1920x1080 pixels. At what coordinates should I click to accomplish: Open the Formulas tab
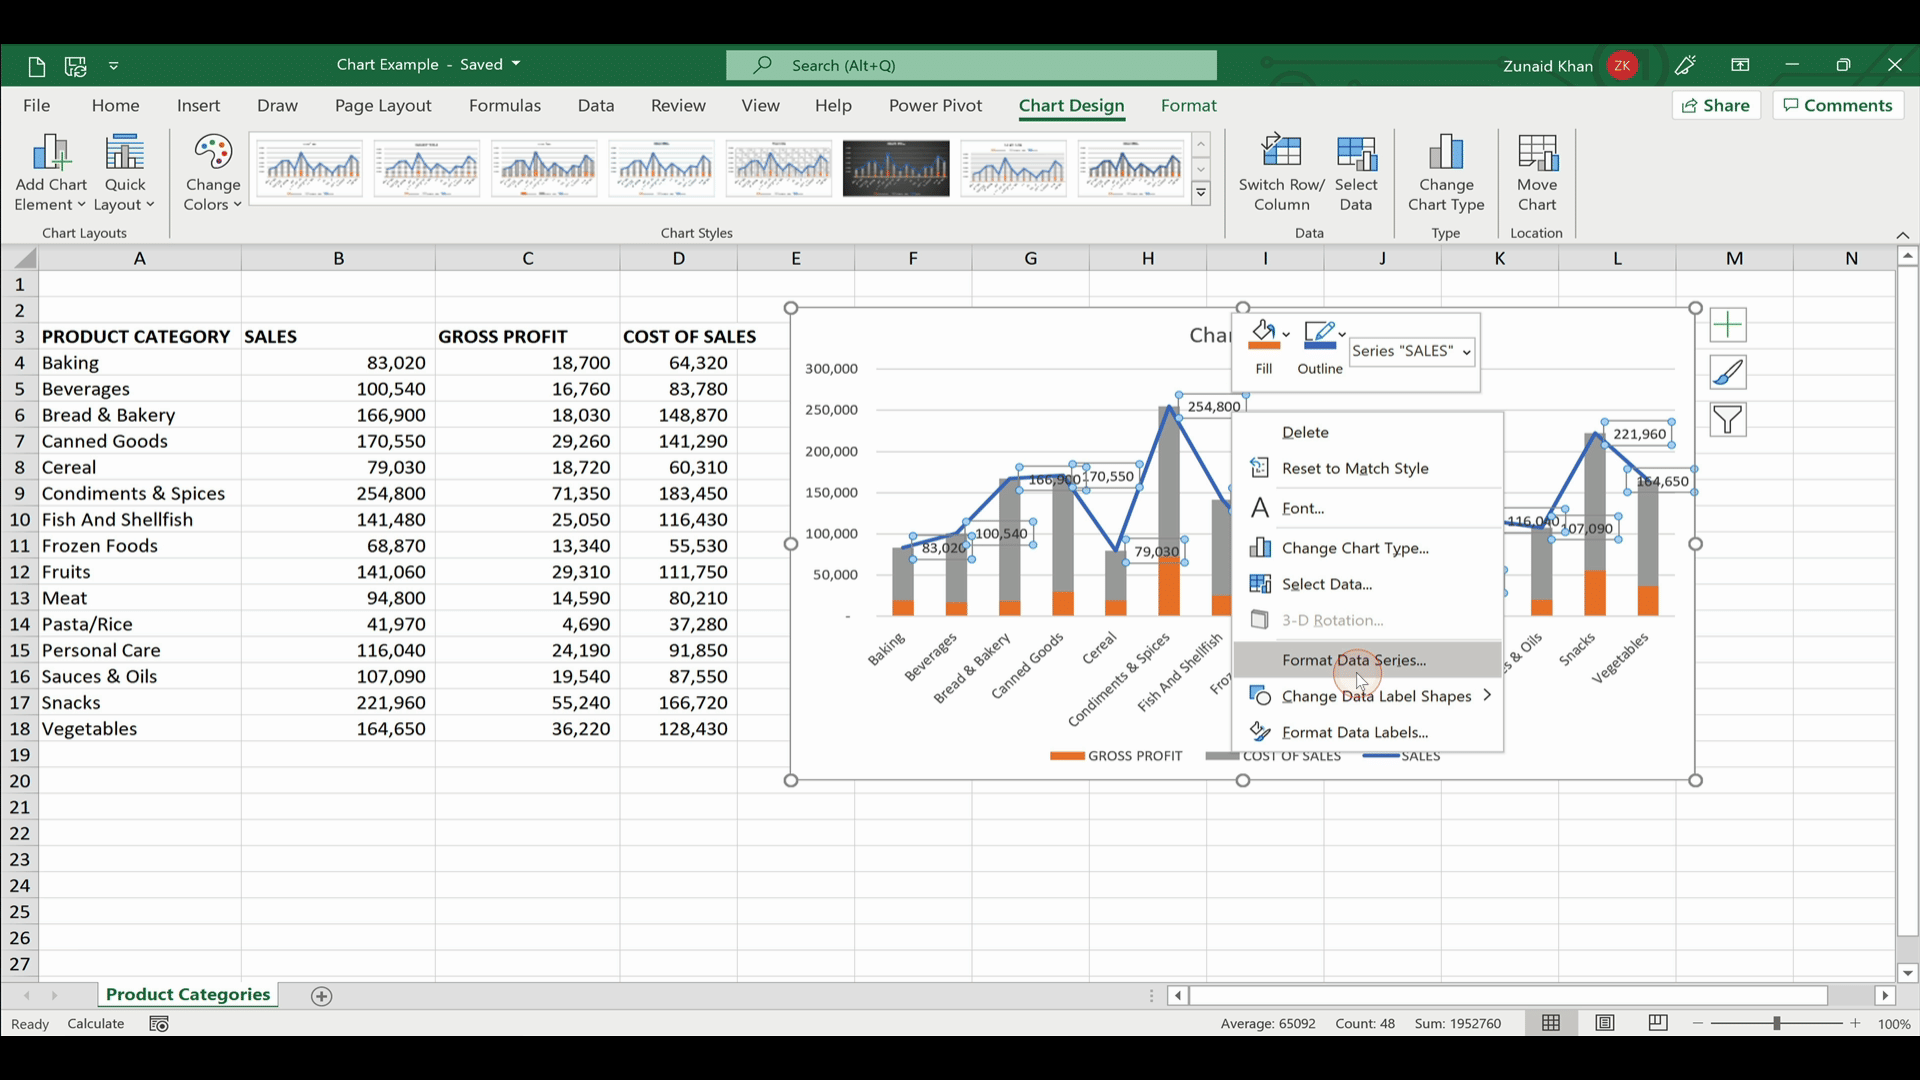click(504, 106)
